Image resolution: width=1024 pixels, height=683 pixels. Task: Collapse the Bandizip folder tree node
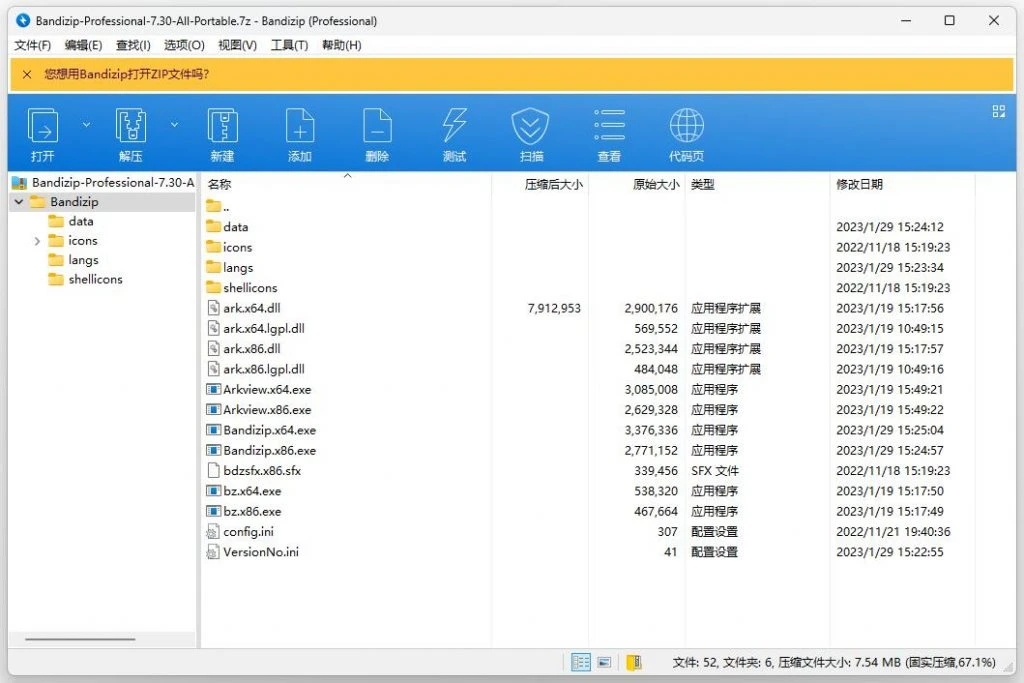coord(19,202)
